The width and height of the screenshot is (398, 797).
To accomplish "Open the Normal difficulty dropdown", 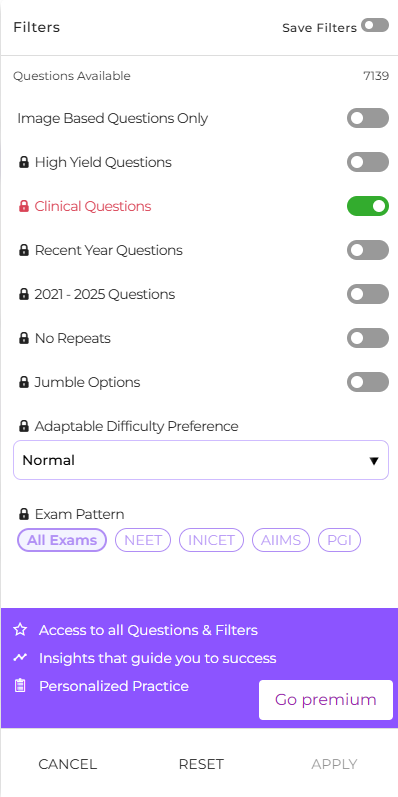I will point(201,460).
